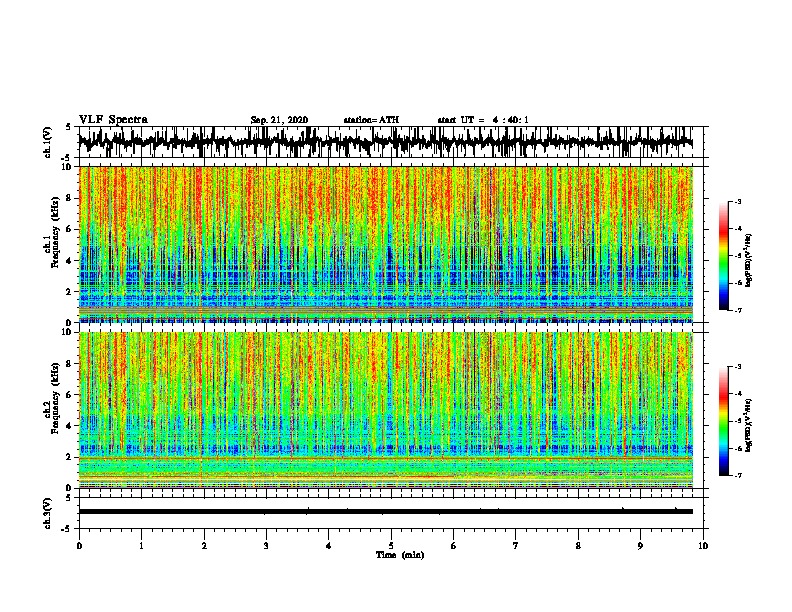The image size is (792, 612).
Task: Click the "Time (min)" axis title
Action: pos(400,555)
